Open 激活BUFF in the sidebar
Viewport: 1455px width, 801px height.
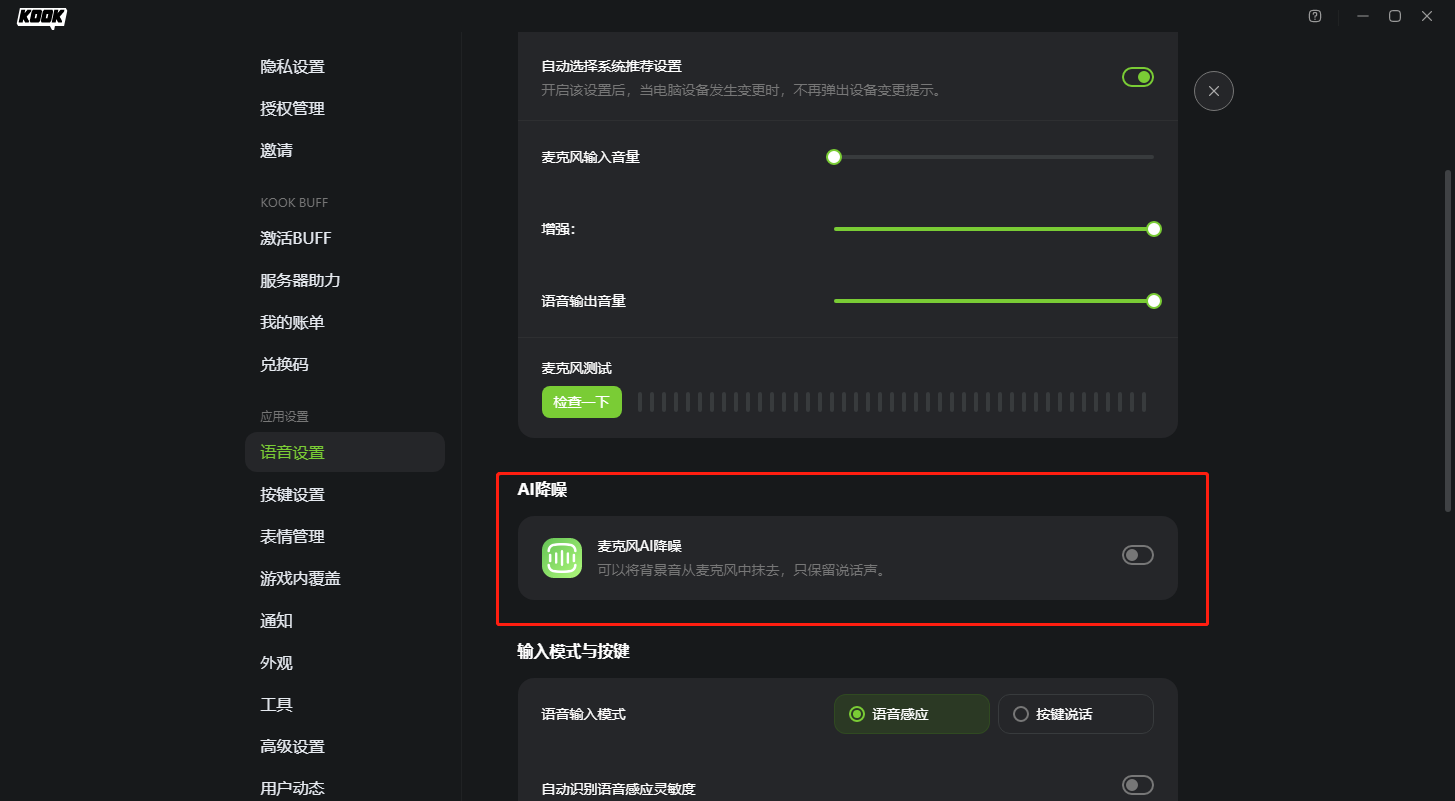[345, 239]
